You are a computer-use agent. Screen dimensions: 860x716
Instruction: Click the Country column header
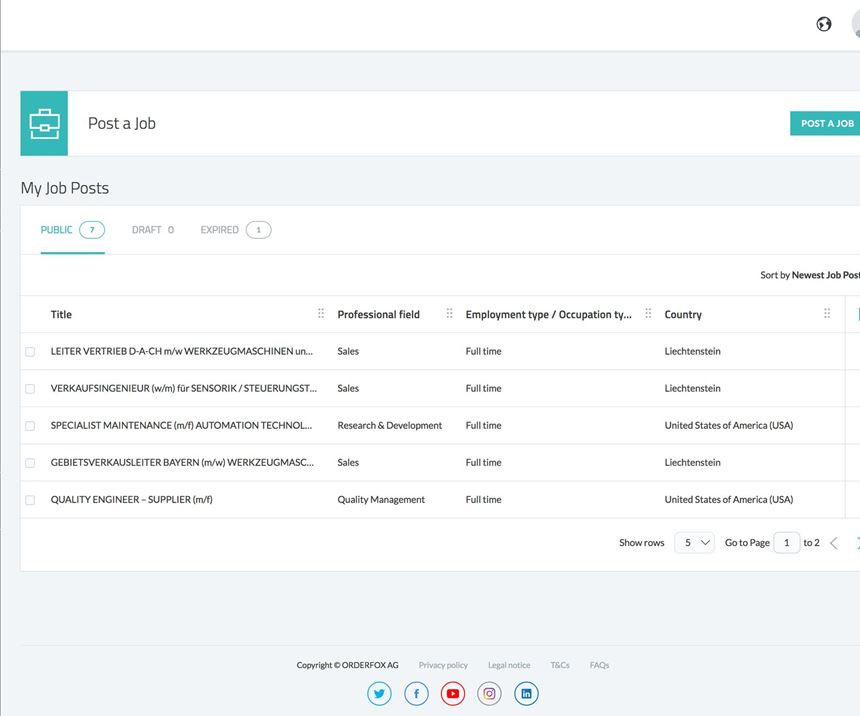click(x=683, y=314)
